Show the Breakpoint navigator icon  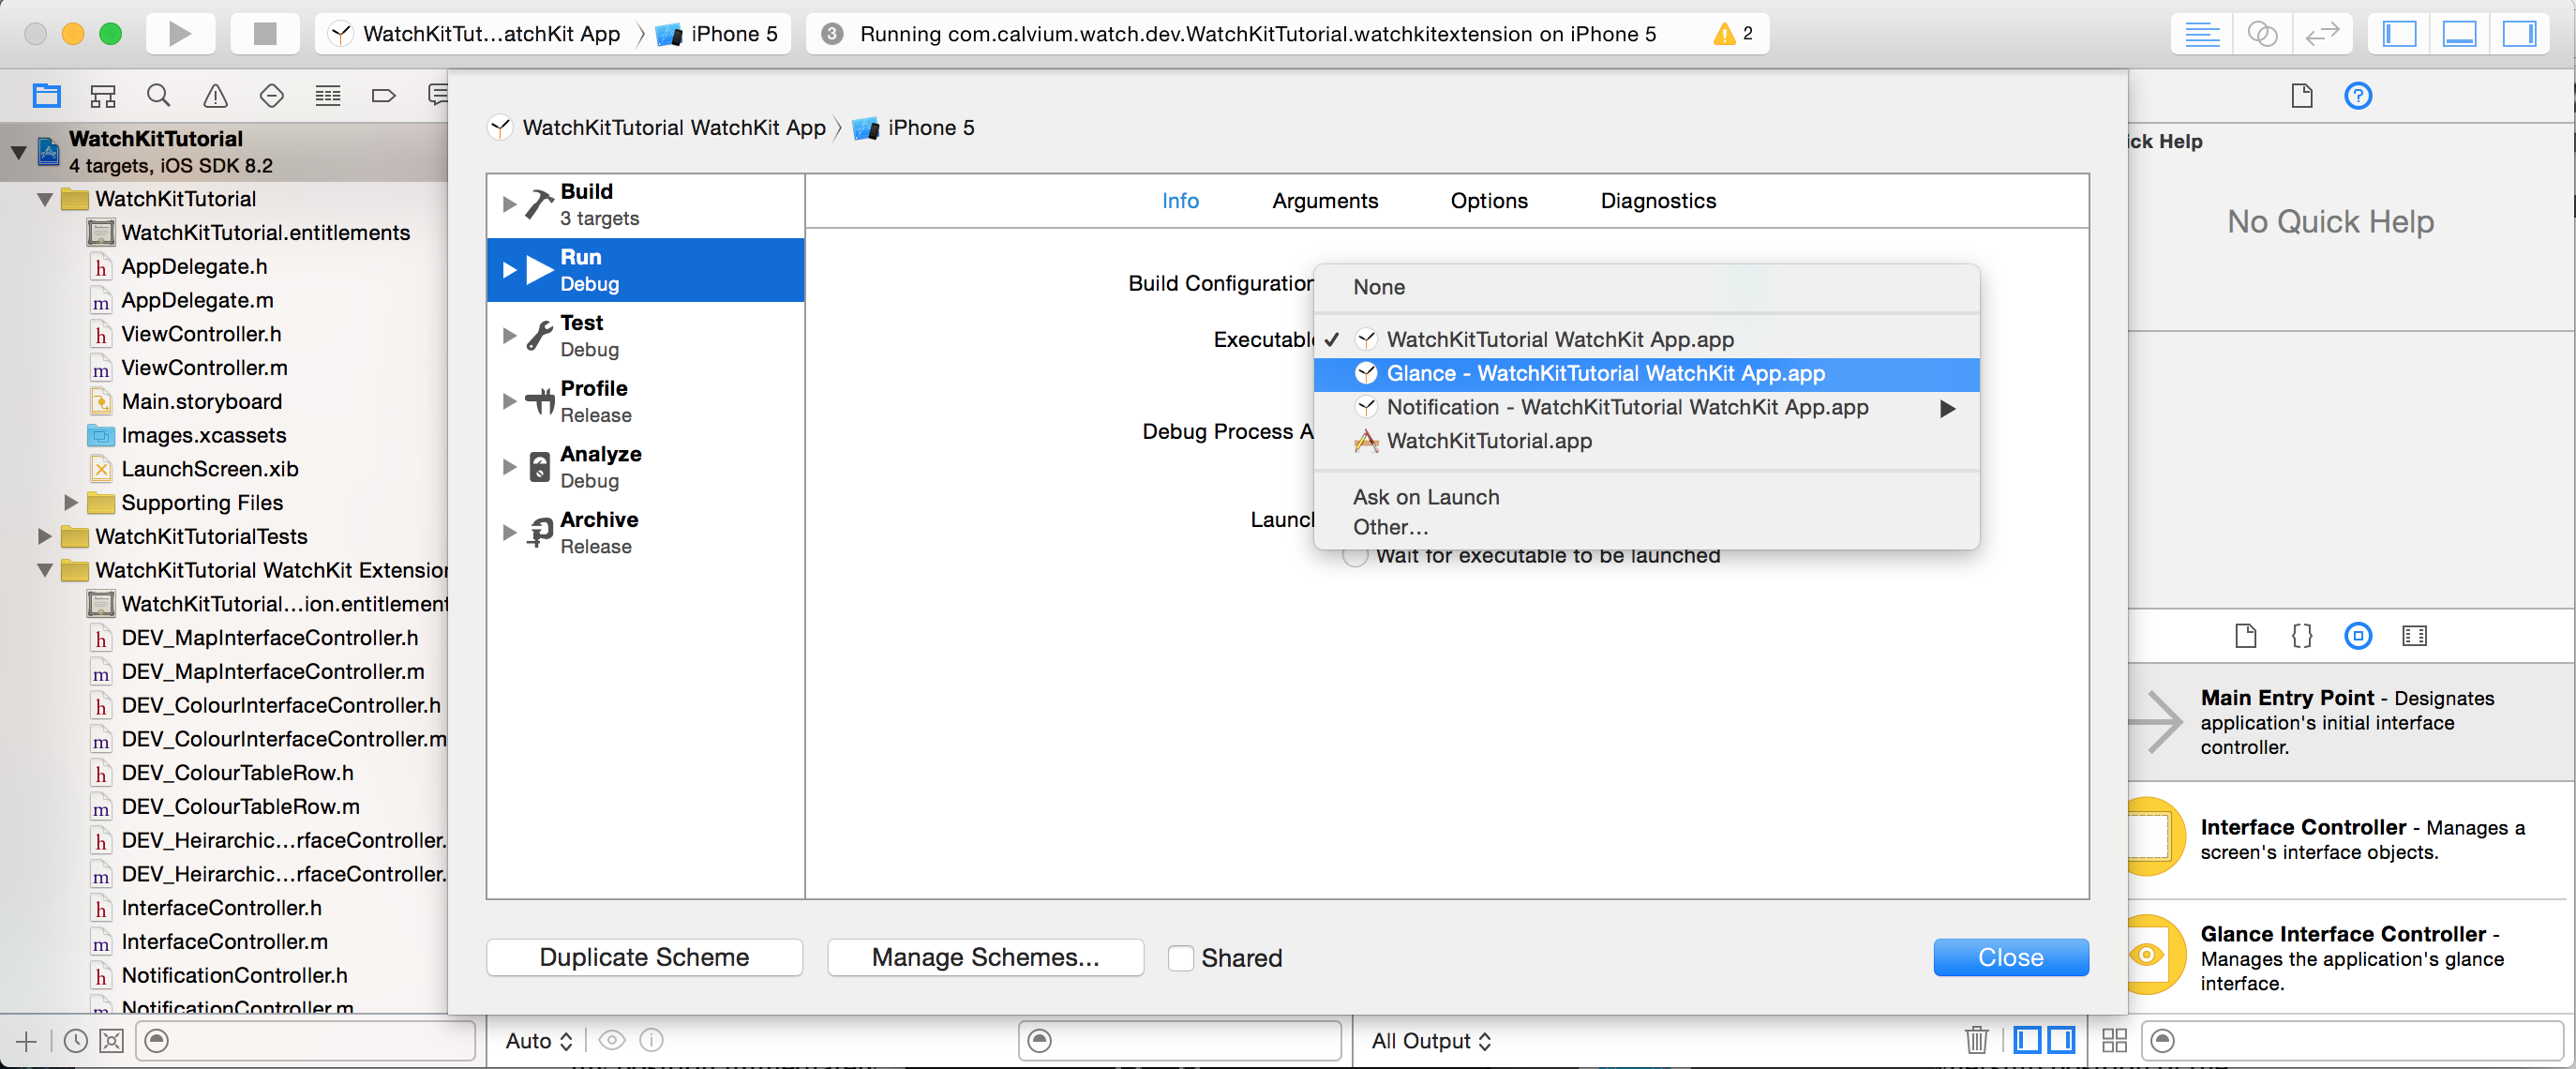(x=383, y=96)
